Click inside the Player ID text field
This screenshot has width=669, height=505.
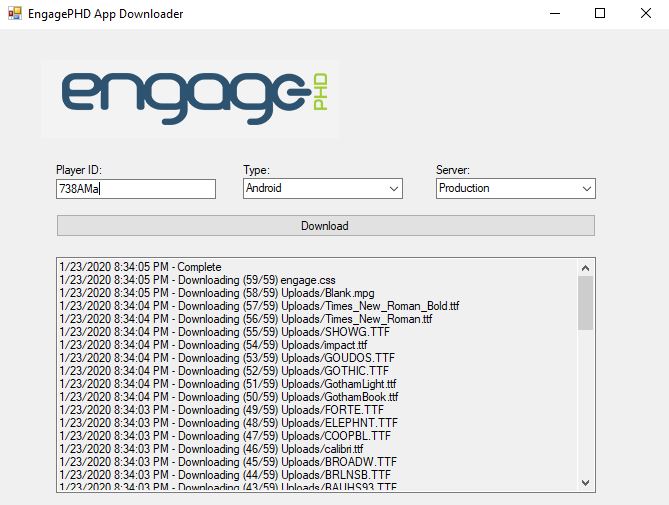(x=136, y=189)
